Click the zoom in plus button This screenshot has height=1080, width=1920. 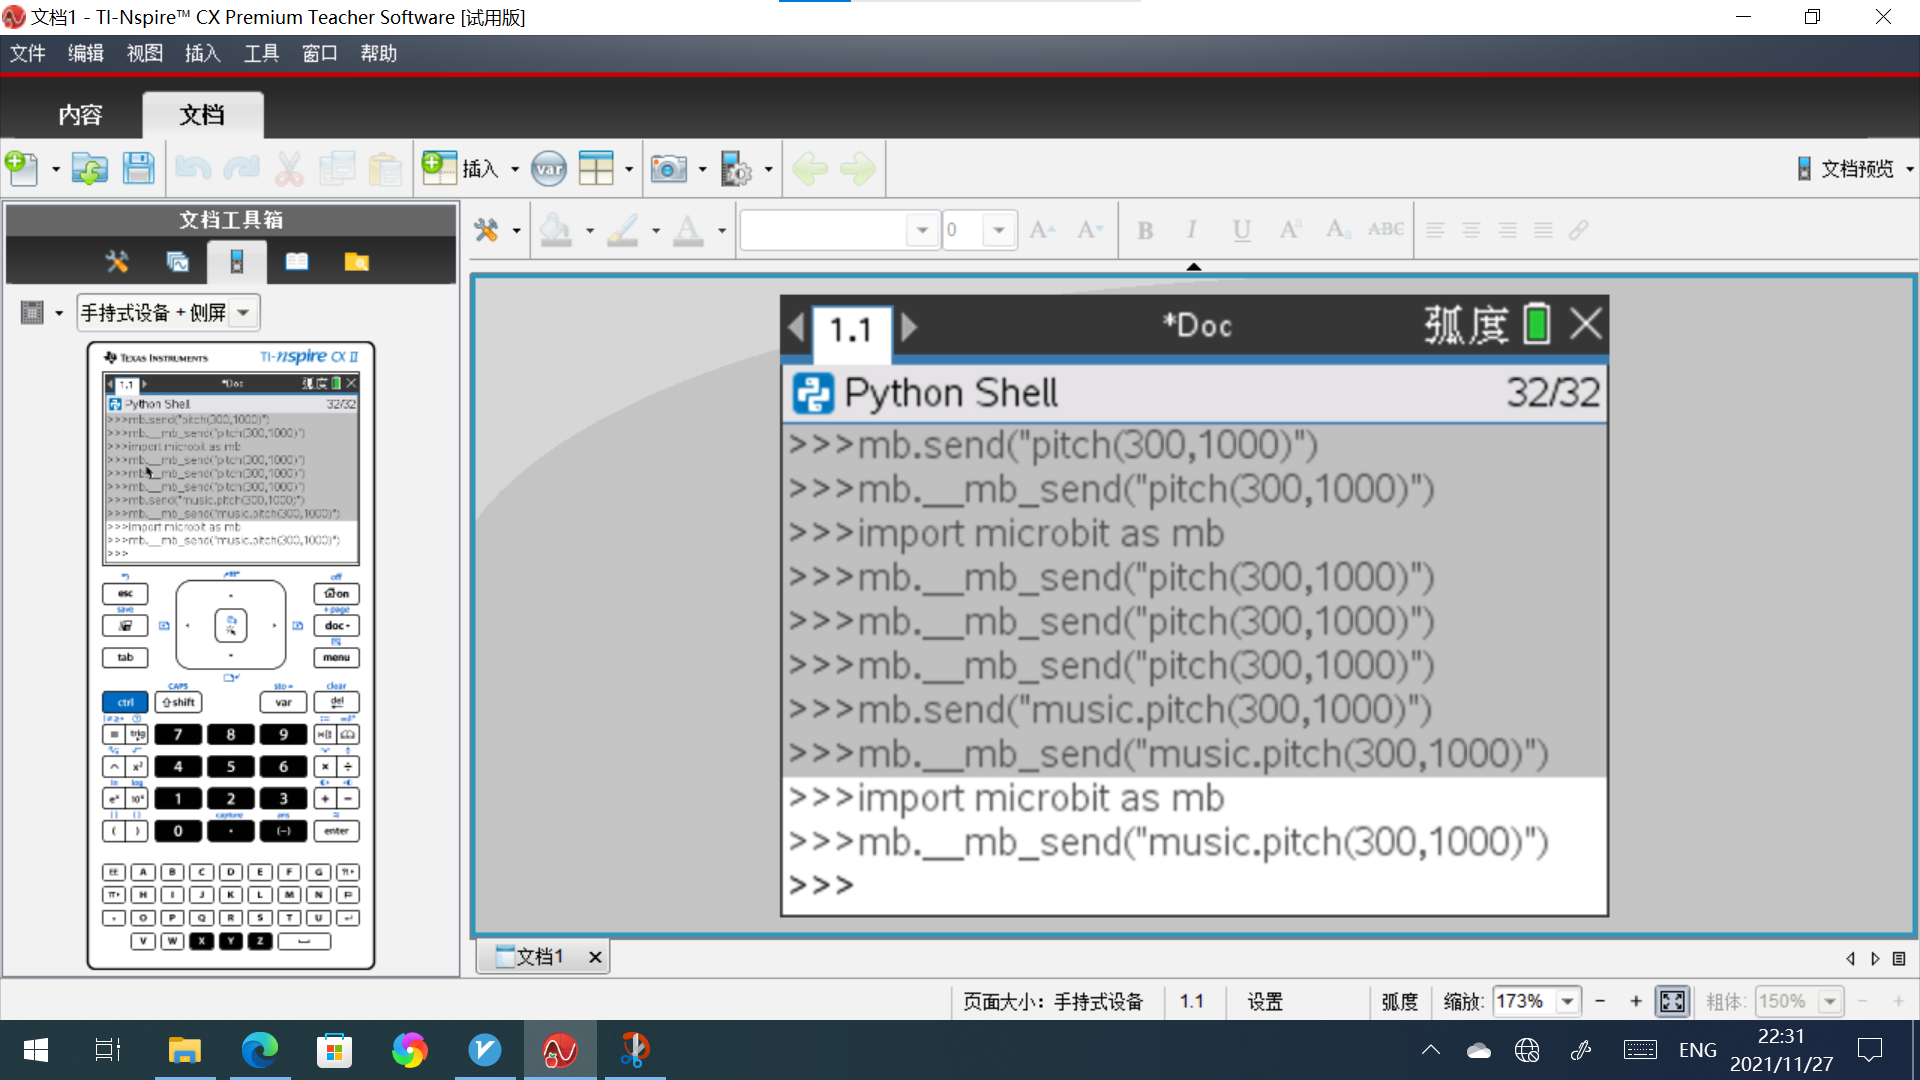click(x=1636, y=1001)
